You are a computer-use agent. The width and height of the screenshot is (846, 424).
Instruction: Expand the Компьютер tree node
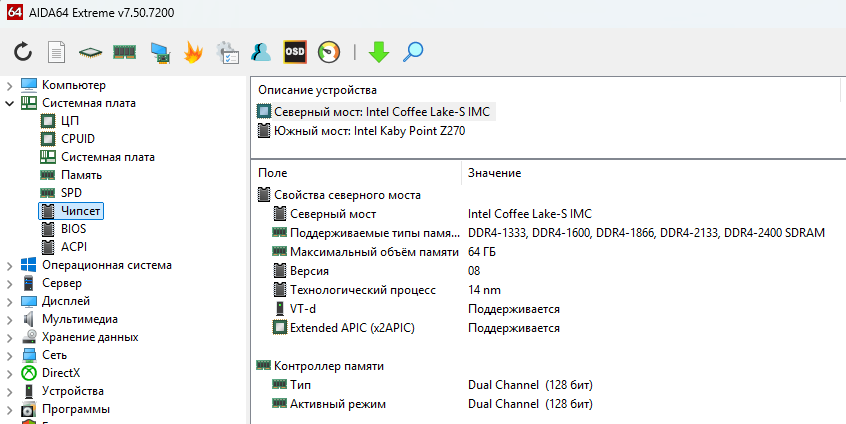click(x=9, y=85)
